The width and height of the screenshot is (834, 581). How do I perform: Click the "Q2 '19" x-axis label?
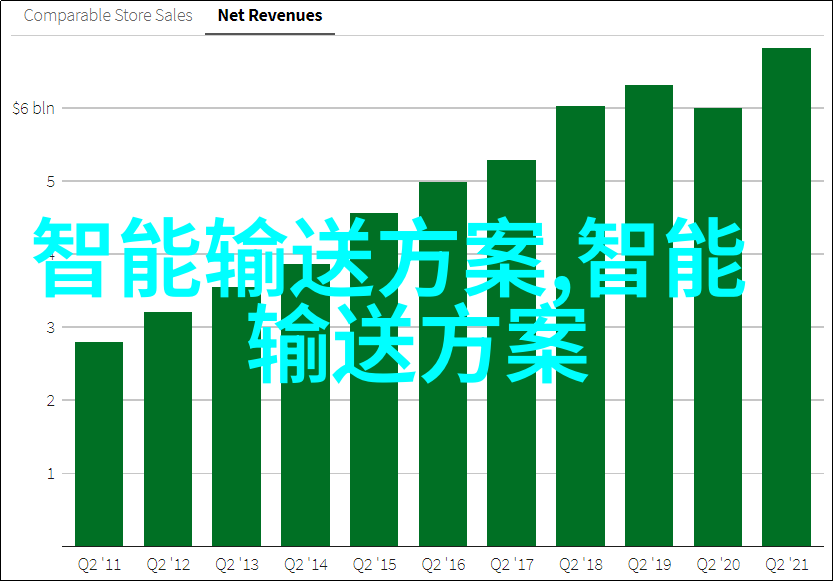(649, 565)
